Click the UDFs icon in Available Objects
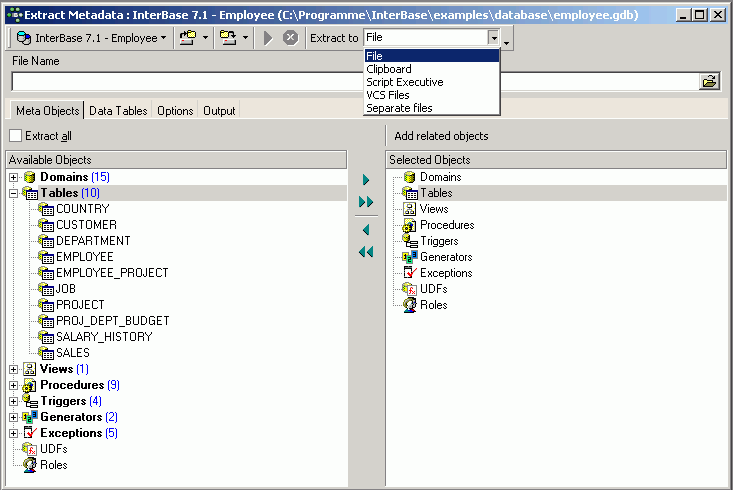 29,449
